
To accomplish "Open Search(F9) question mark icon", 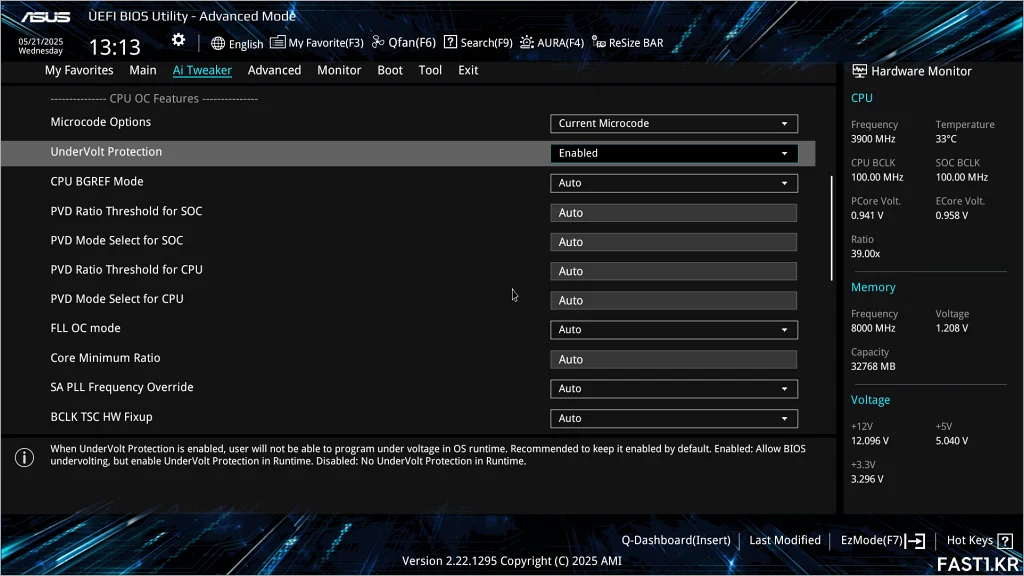I will tap(450, 42).
